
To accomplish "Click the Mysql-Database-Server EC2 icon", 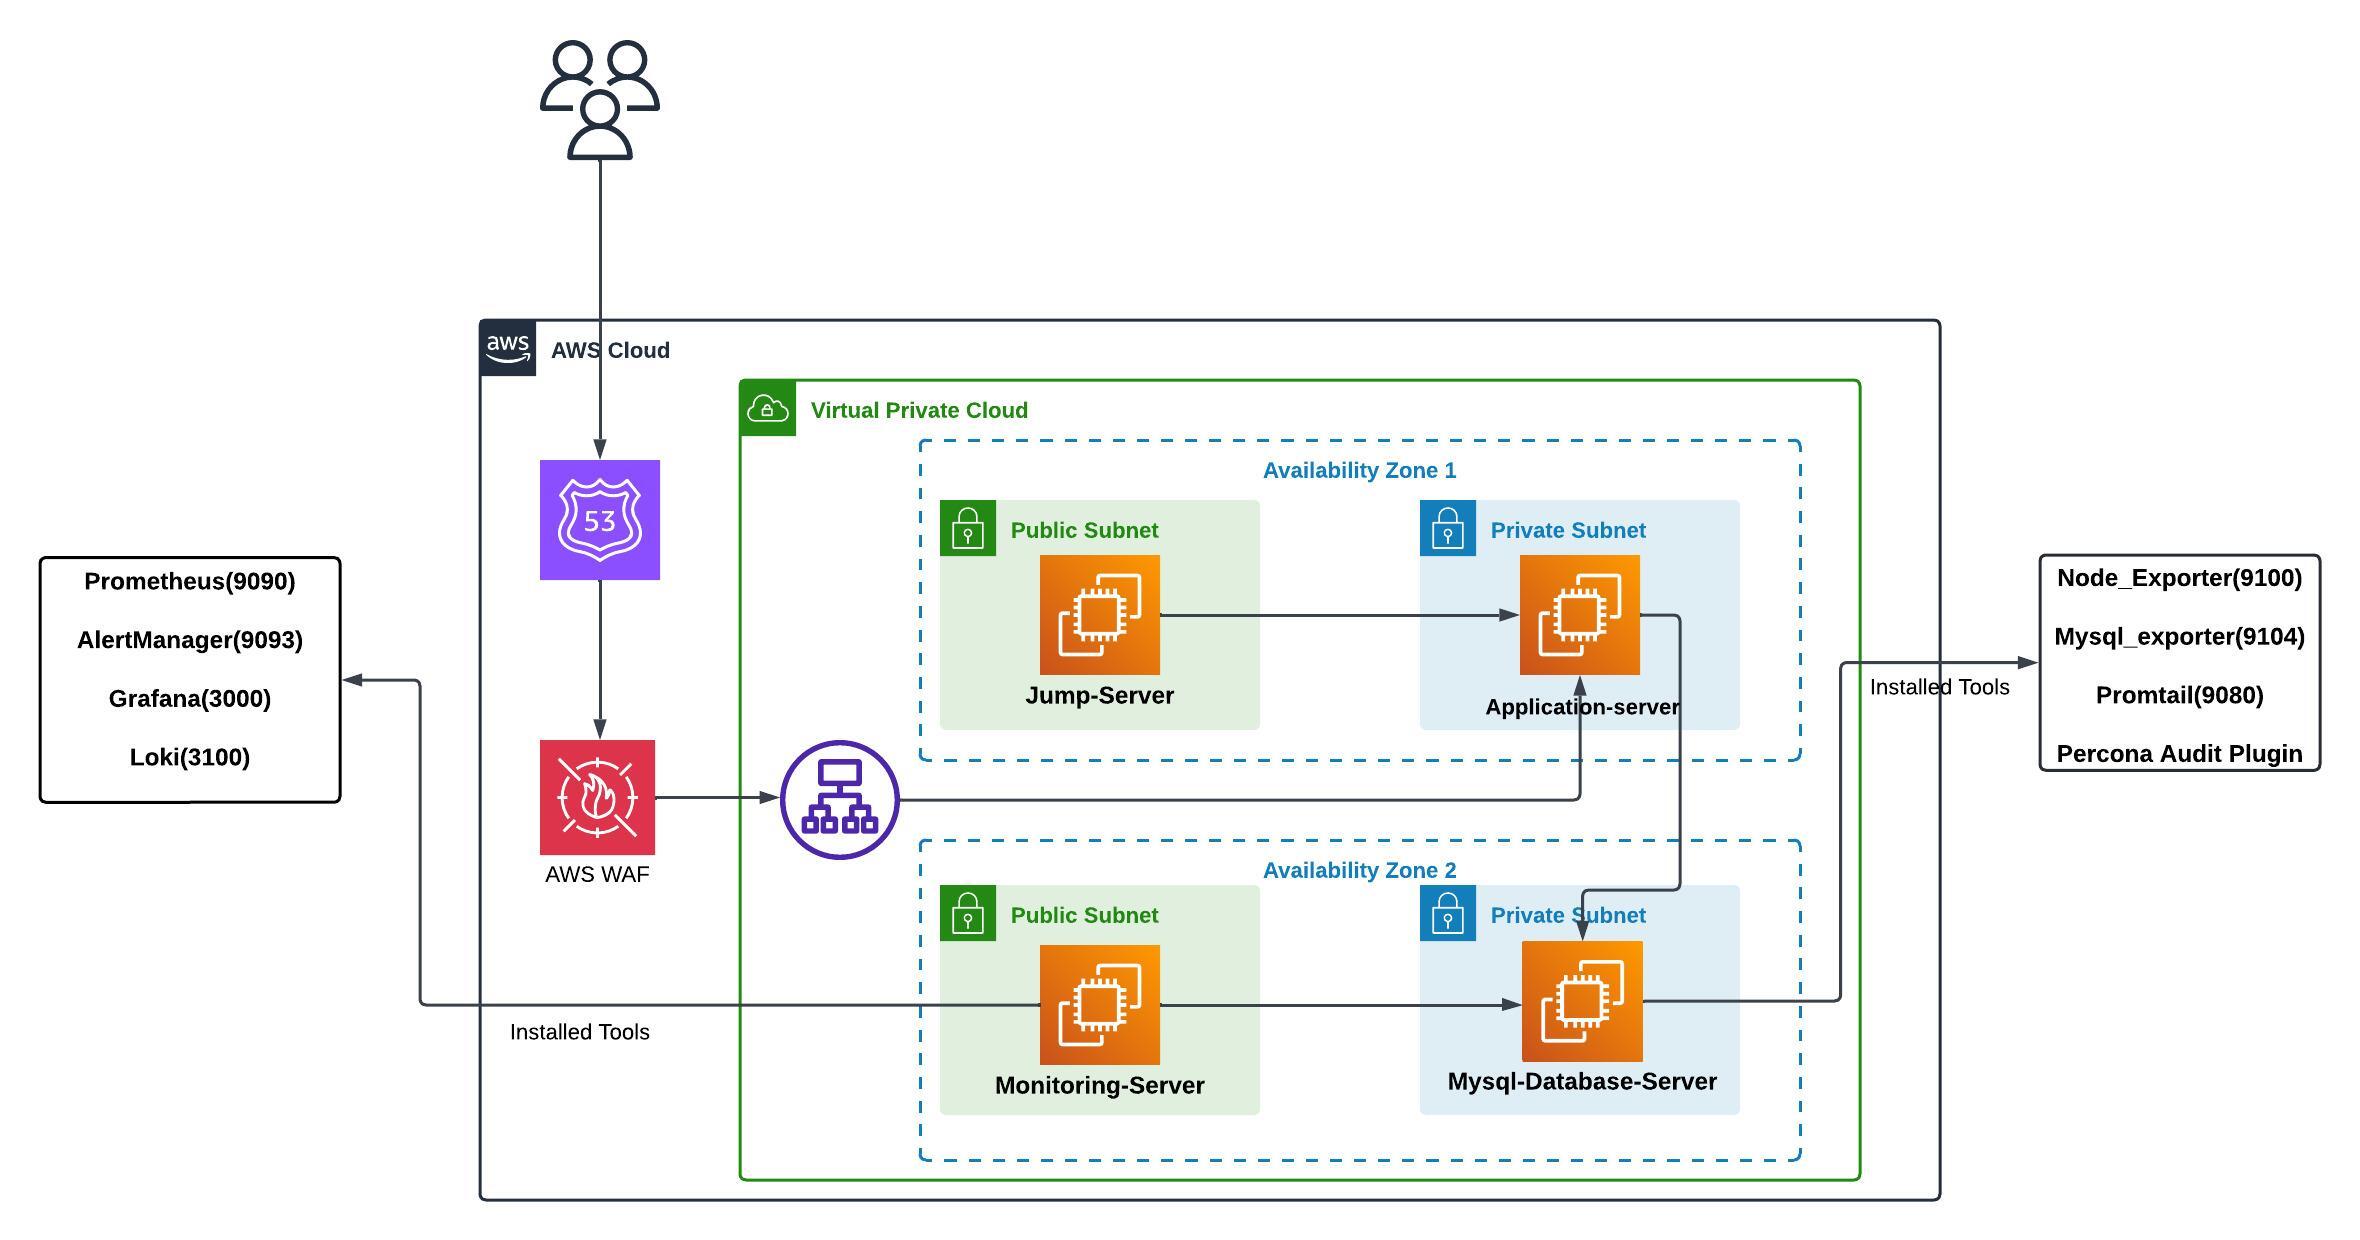I will tap(1580, 1000).
